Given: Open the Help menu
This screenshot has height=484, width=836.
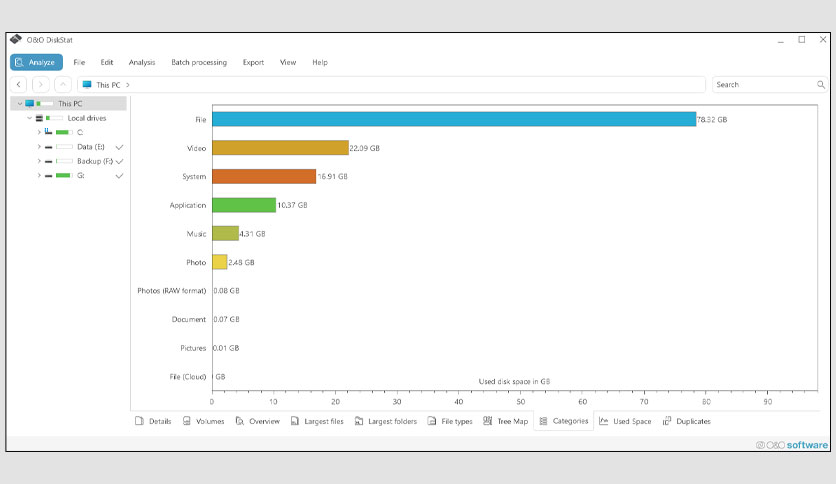Looking at the screenshot, I should point(320,62).
